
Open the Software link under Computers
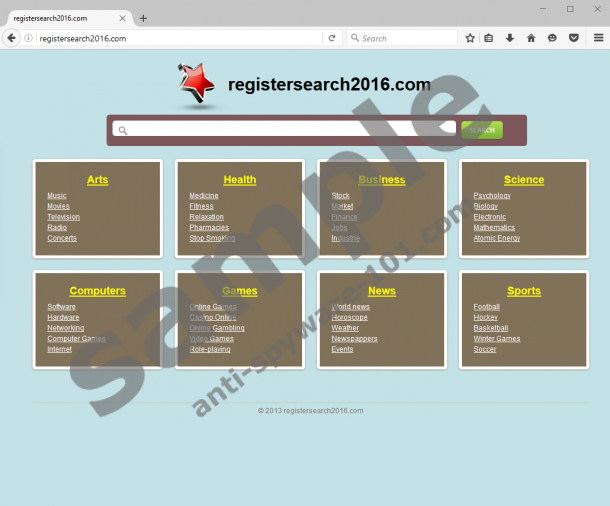[61, 307]
